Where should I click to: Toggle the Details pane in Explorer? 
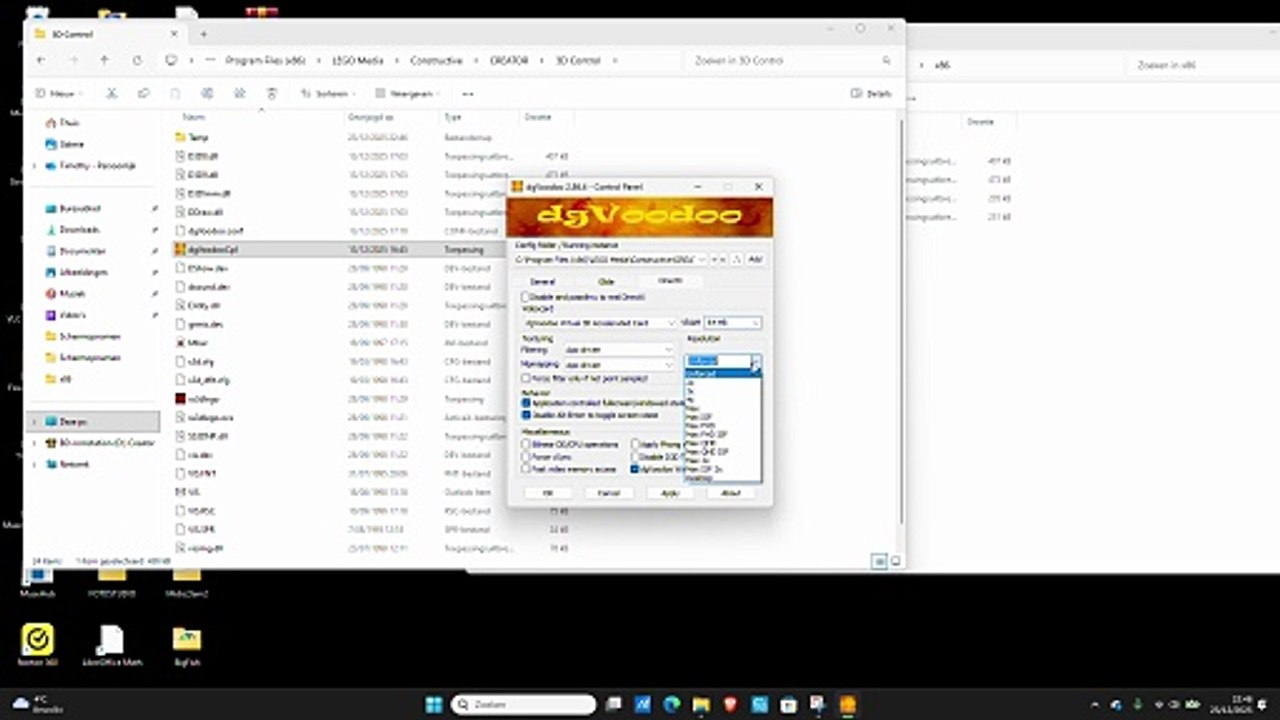(x=871, y=93)
